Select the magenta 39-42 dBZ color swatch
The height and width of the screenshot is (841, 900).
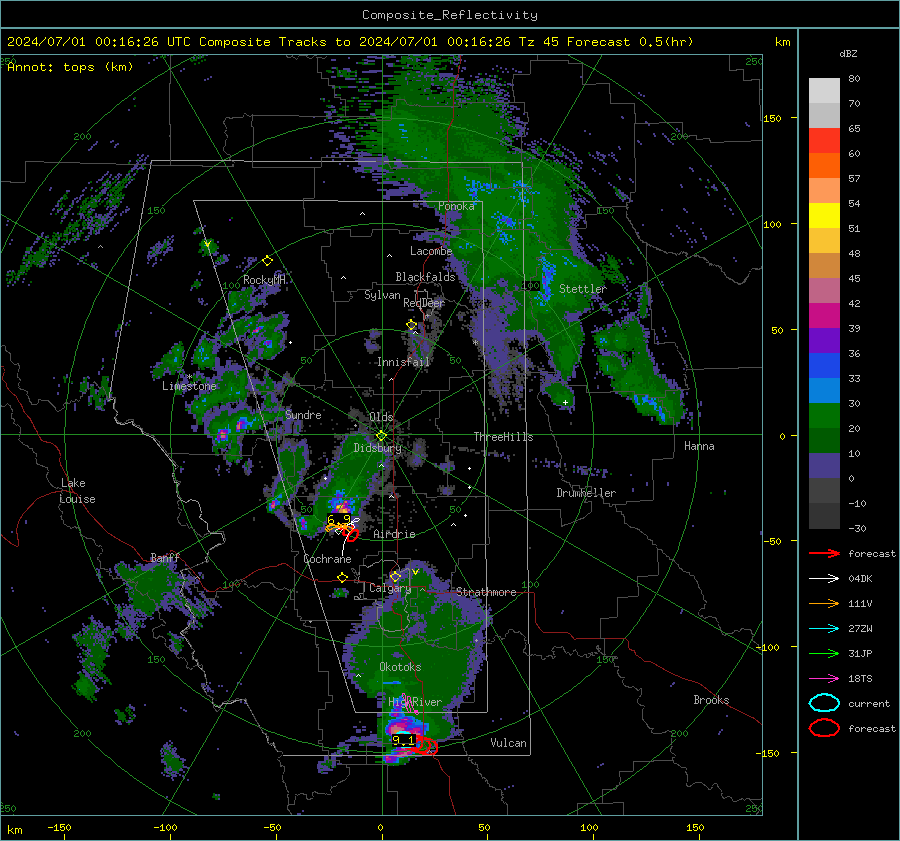[x=824, y=316]
